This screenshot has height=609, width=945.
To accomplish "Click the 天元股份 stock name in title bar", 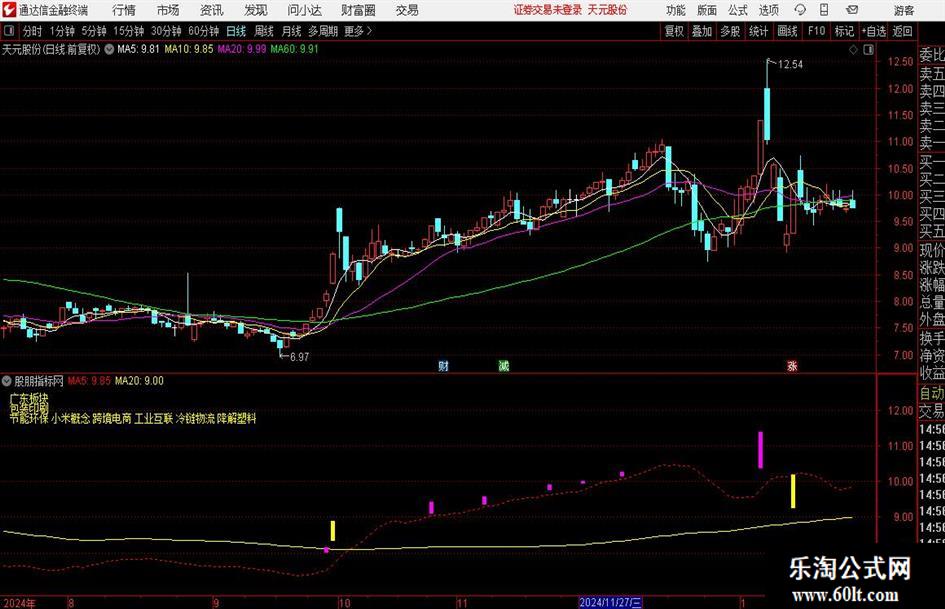I will pos(607,10).
